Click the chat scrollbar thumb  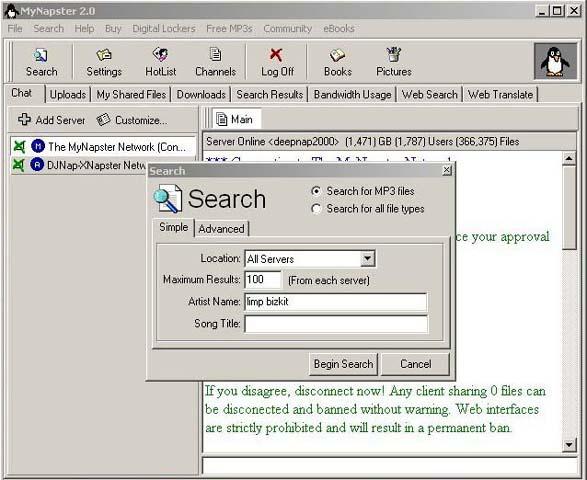click(569, 208)
